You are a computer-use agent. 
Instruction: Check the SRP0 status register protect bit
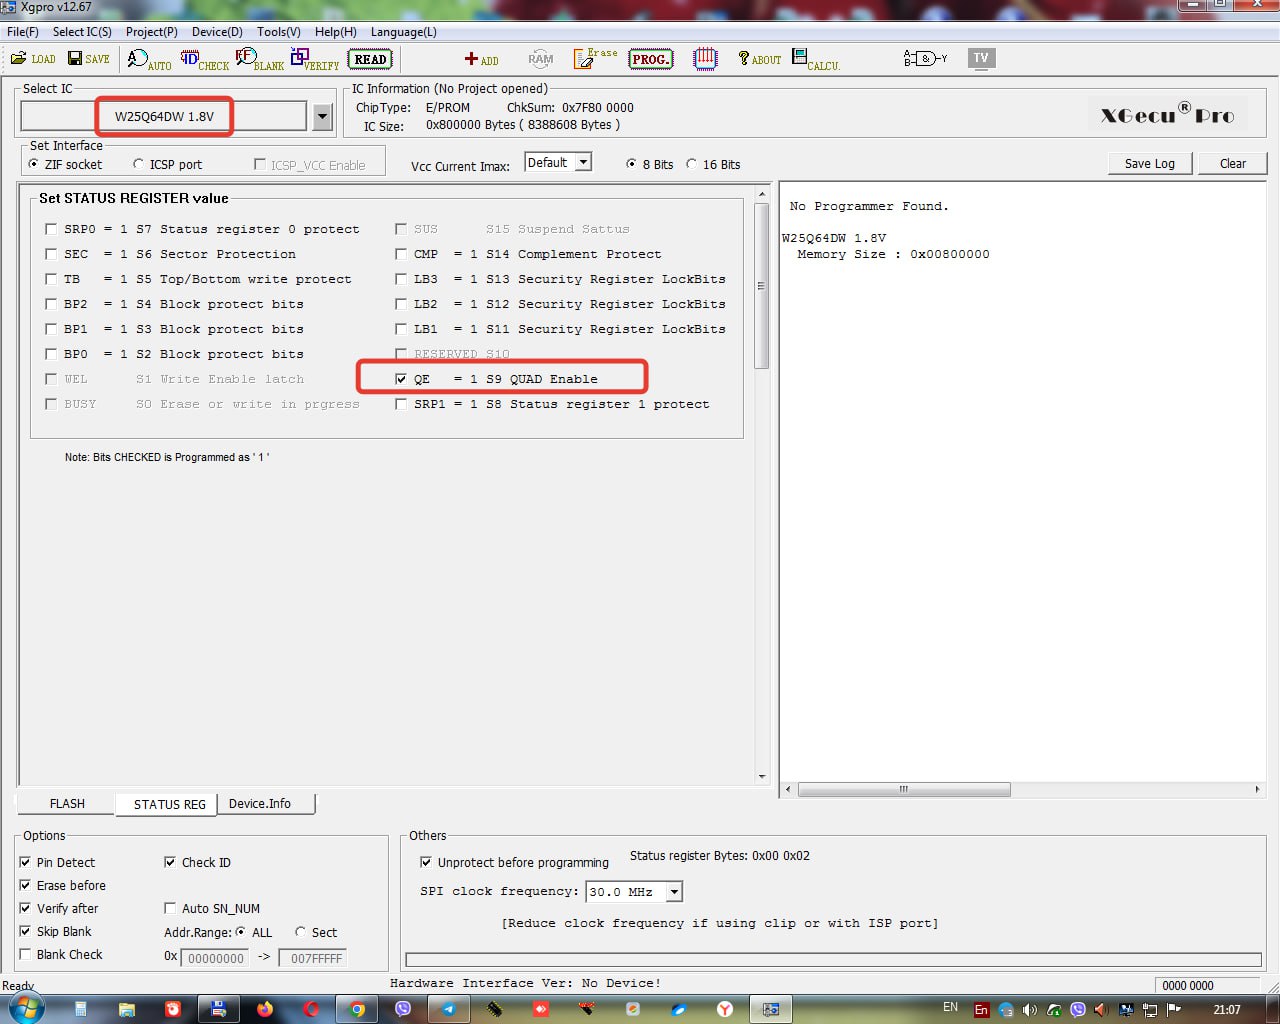(x=51, y=229)
